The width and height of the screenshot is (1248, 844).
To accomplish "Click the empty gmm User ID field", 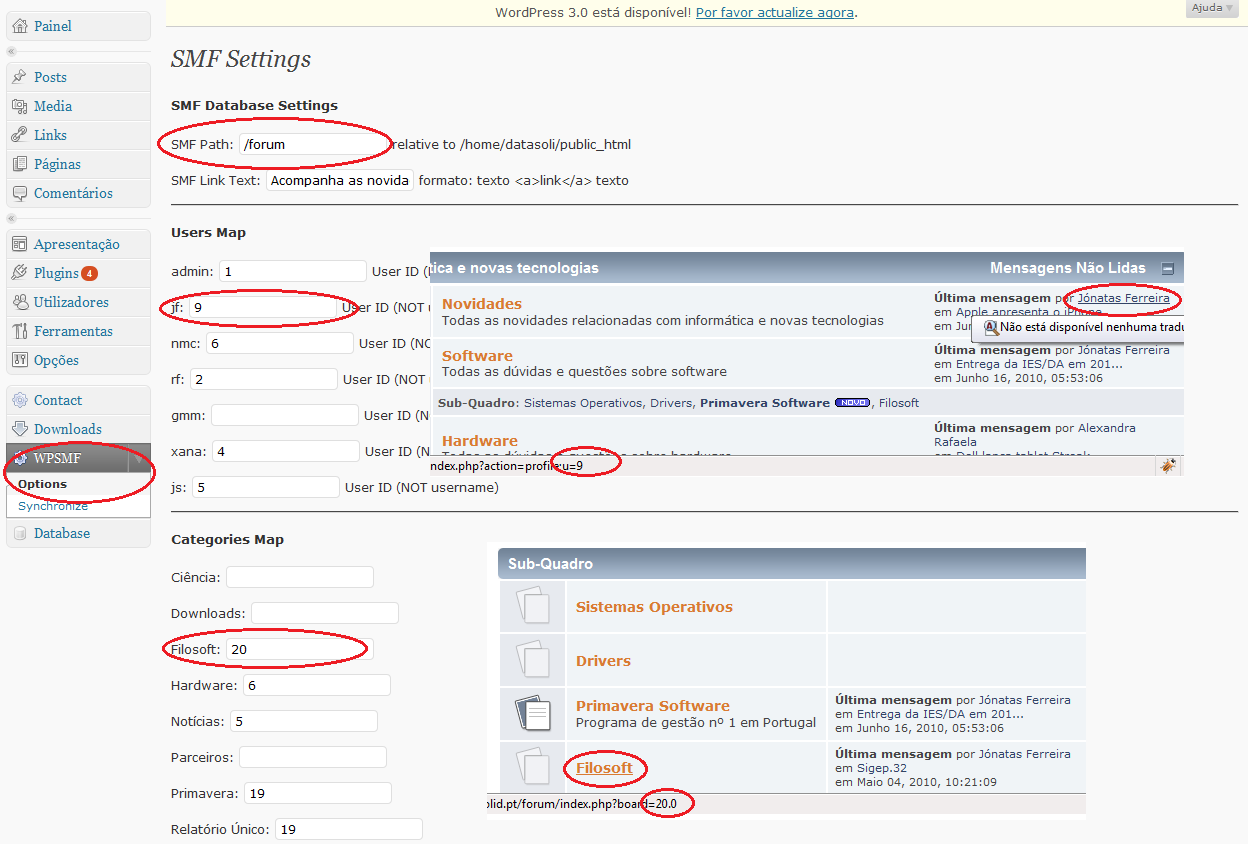I will (285, 415).
